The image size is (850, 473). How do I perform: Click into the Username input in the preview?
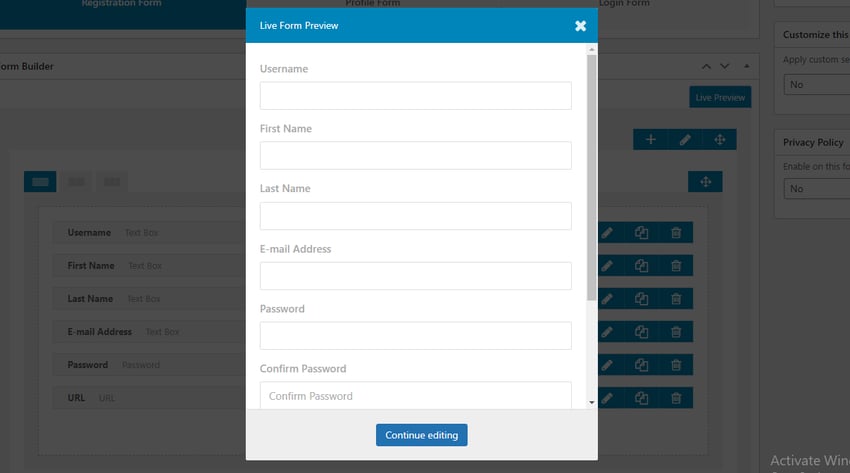415,96
